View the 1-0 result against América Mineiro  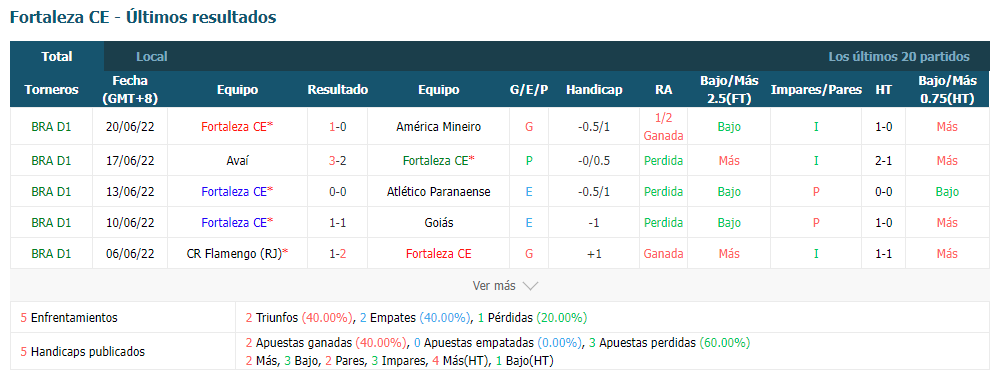coord(337,127)
